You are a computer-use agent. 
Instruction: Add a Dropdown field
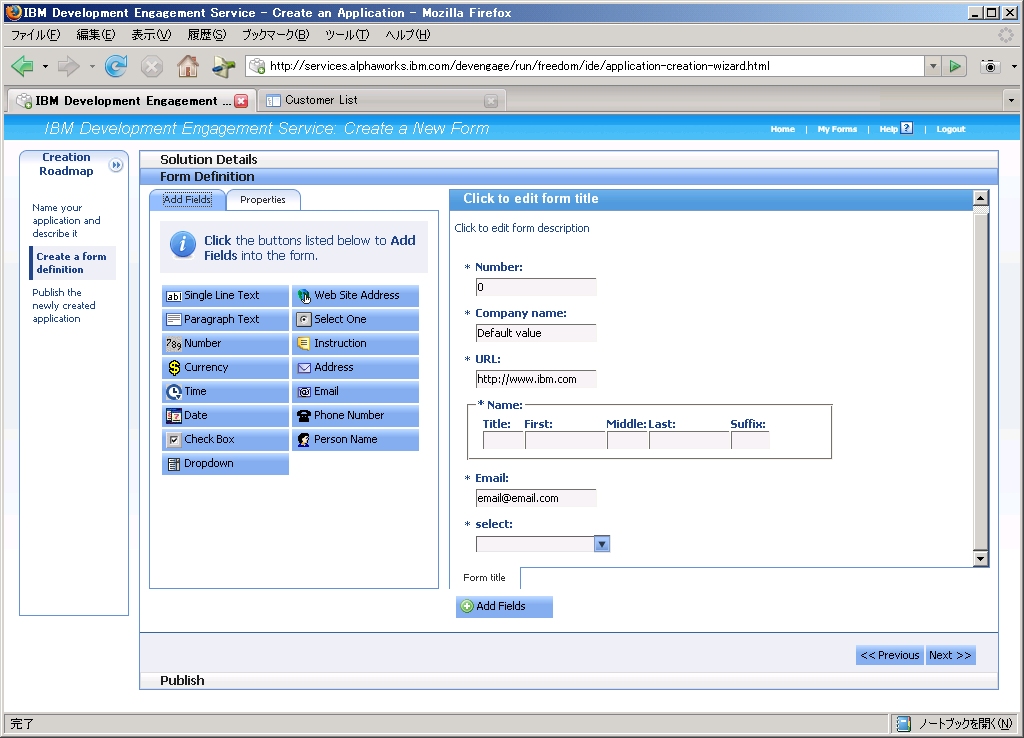(225, 464)
